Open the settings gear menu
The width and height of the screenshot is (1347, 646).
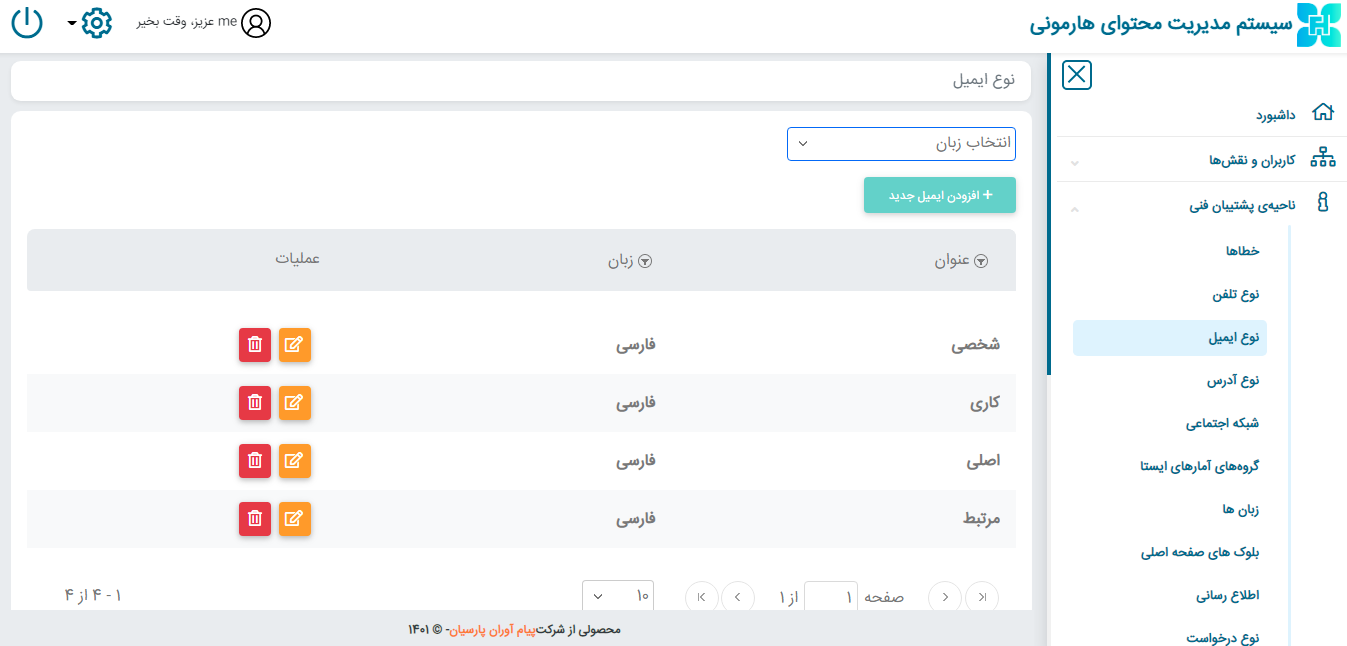pos(95,22)
